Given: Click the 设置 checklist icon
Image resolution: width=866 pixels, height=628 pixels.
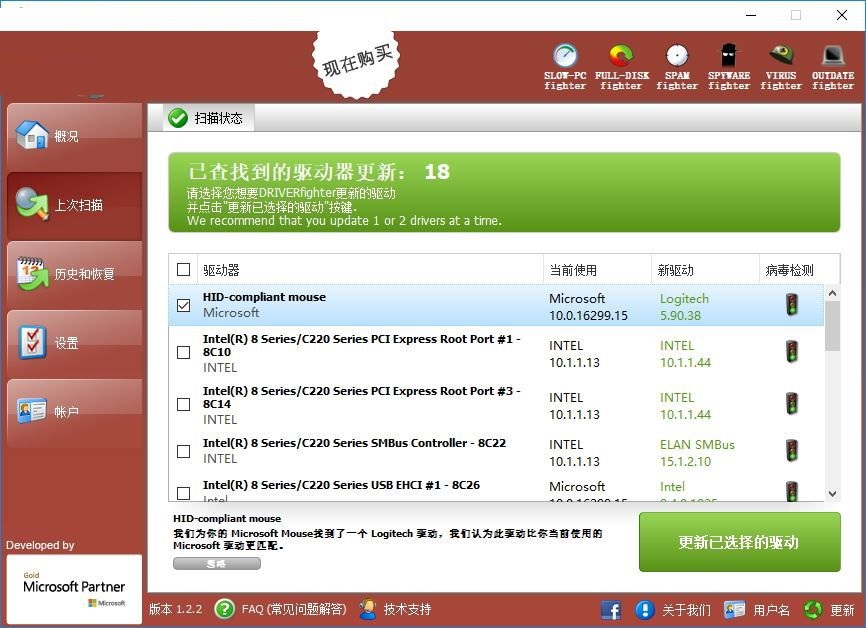Looking at the screenshot, I should click(32, 342).
